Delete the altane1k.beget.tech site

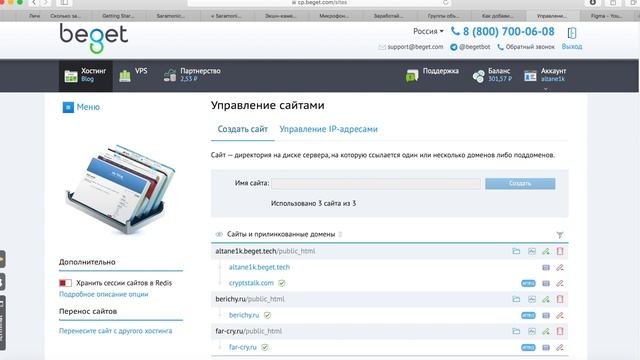pyautogui.click(x=560, y=251)
